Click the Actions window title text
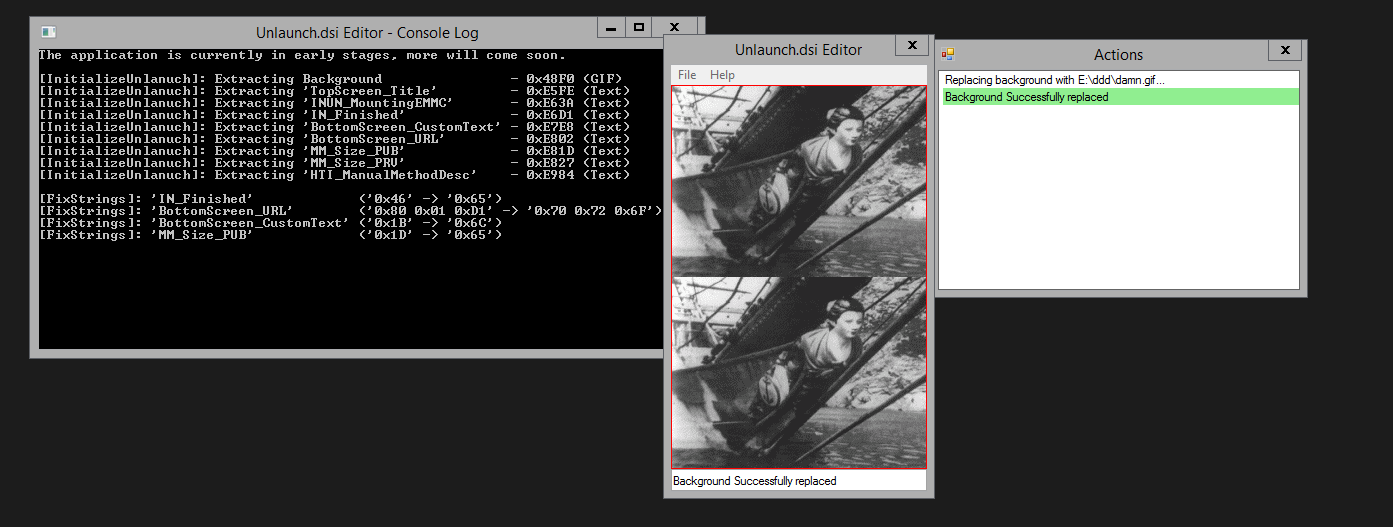Image resolution: width=1393 pixels, height=527 pixels. (x=1118, y=55)
